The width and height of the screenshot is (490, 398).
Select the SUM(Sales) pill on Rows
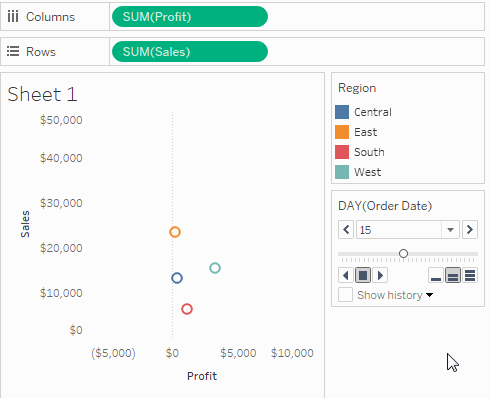190,52
